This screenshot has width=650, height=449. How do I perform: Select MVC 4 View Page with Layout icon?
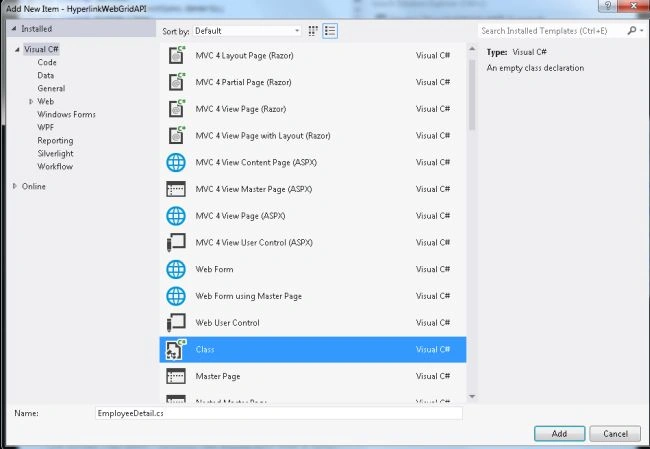coord(177,135)
